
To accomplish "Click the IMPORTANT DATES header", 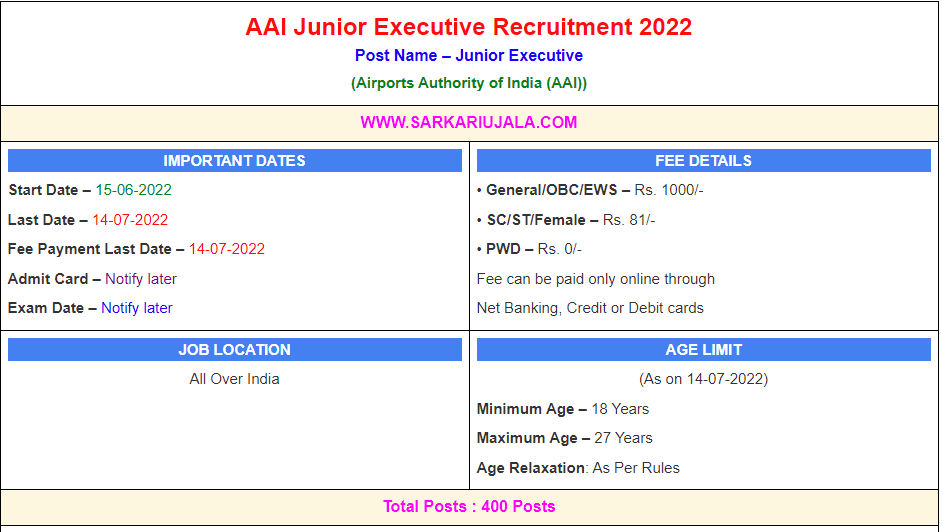I will 234,161.
